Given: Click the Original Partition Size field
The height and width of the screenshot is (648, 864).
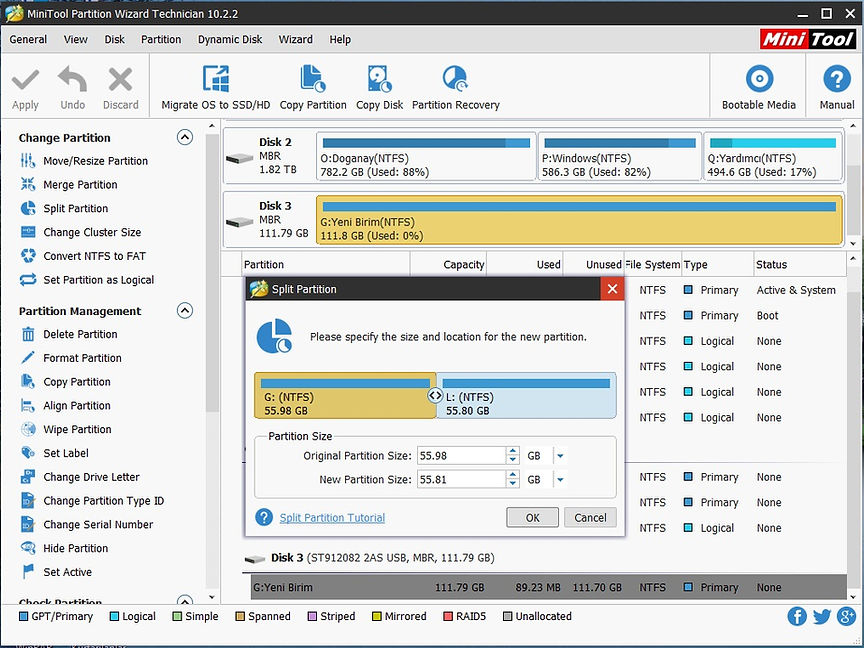Looking at the screenshot, I should [x=461, y=456].
